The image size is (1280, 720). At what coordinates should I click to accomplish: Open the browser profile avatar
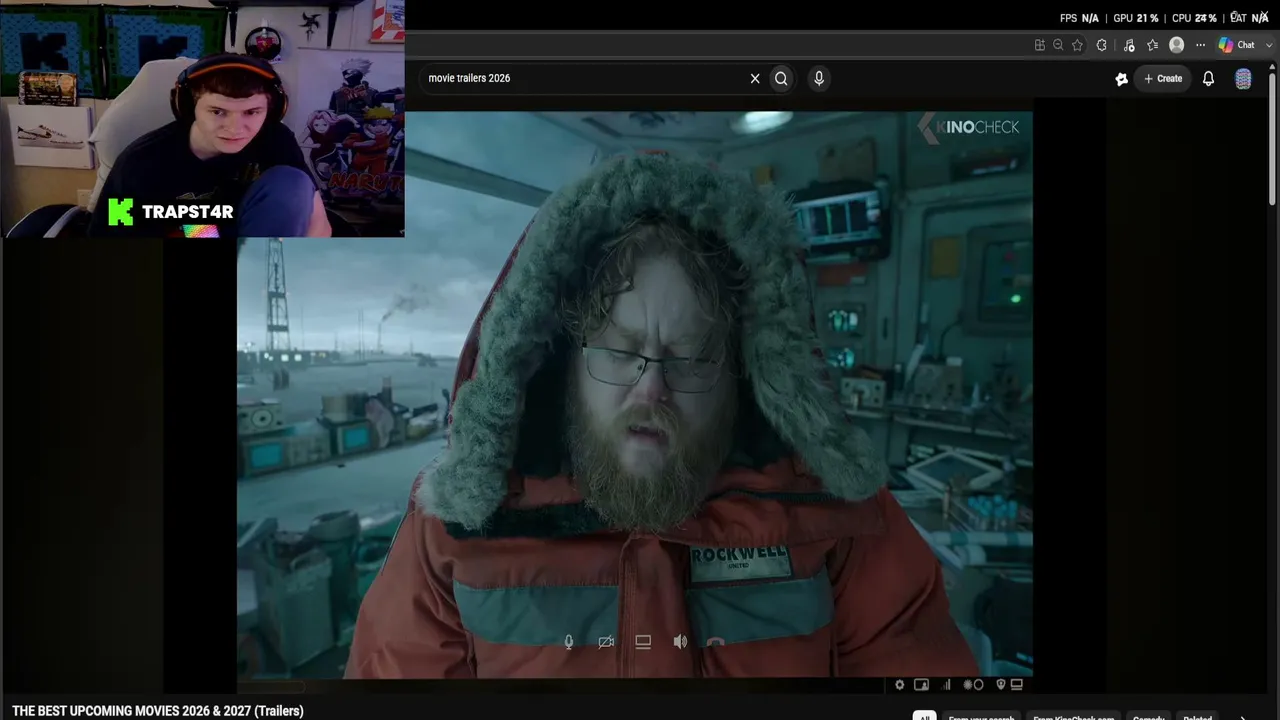click(1177, 45)
